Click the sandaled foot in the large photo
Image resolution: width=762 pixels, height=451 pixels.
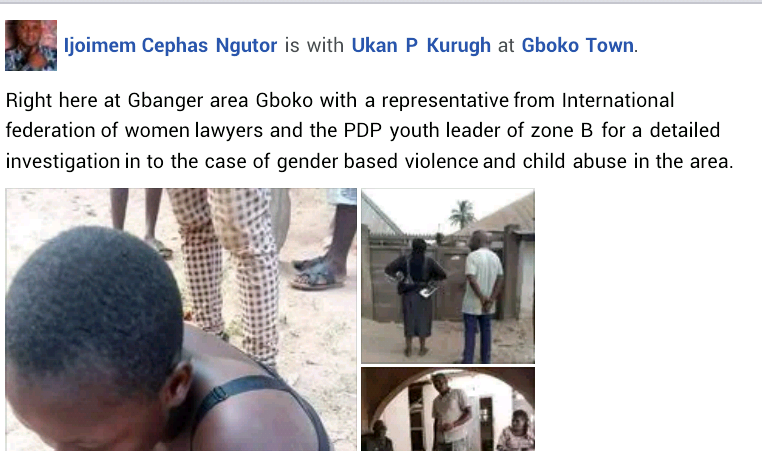(x=316, y=274)
